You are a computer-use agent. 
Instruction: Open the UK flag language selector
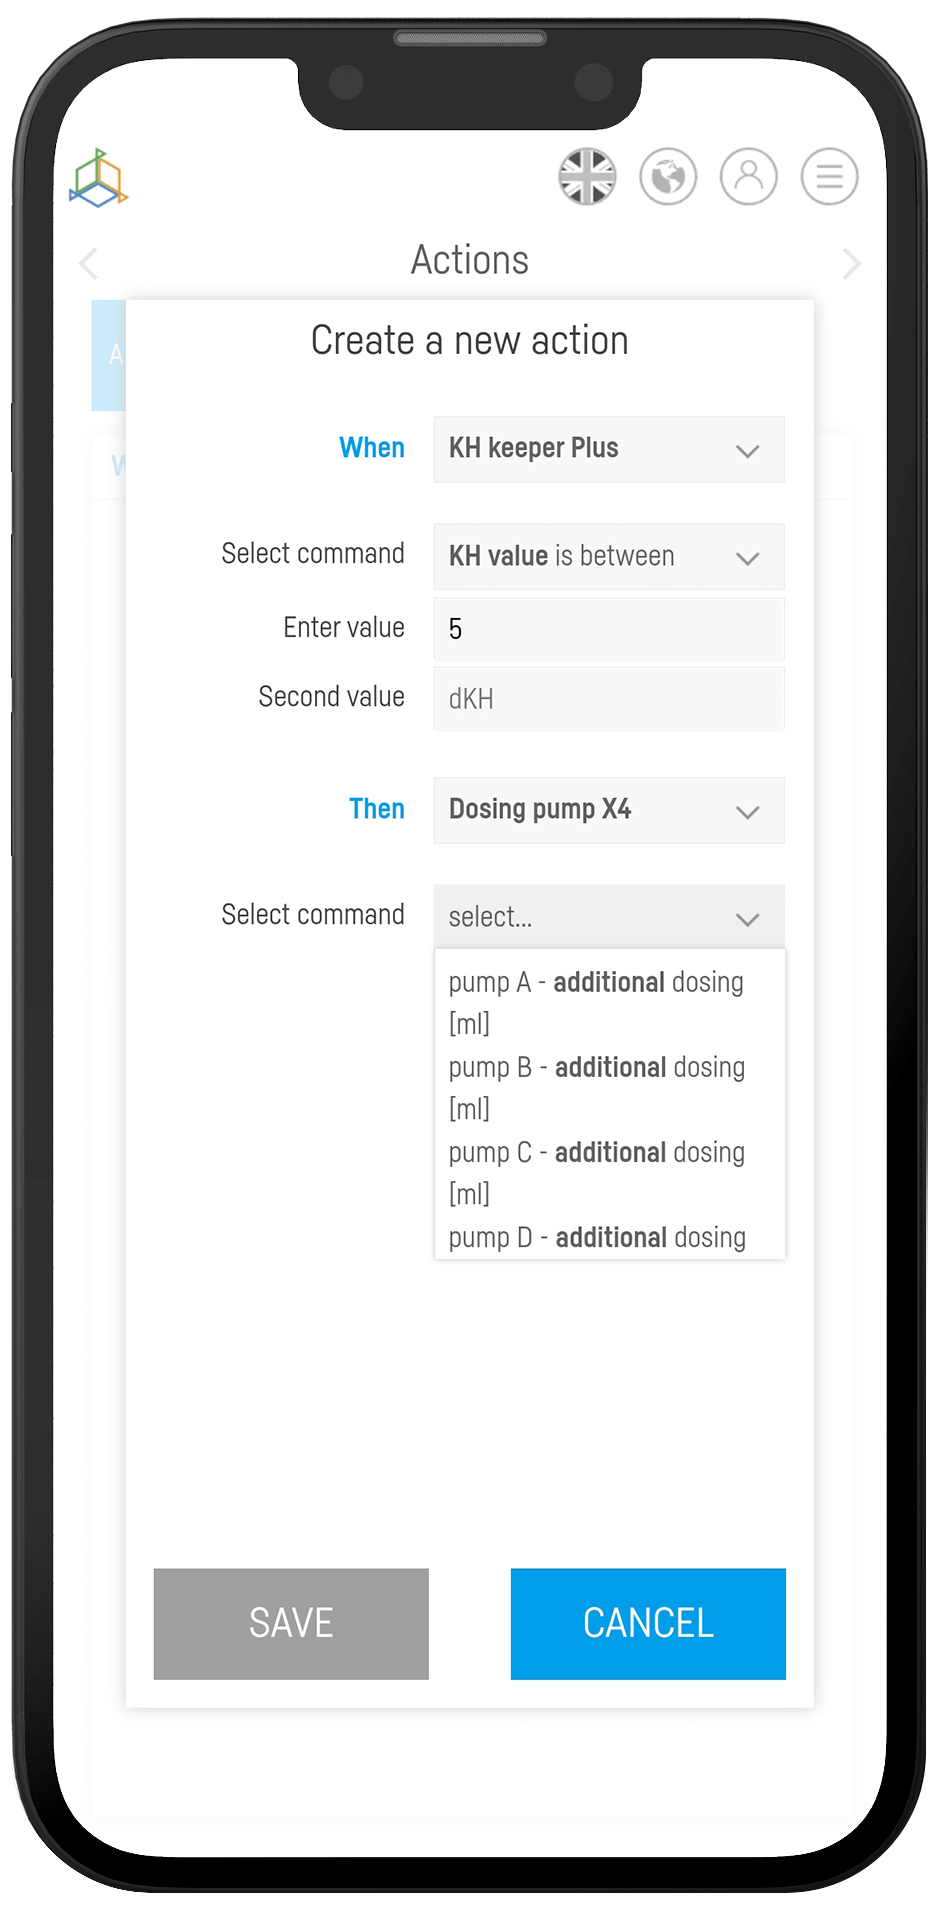[587, 177]
